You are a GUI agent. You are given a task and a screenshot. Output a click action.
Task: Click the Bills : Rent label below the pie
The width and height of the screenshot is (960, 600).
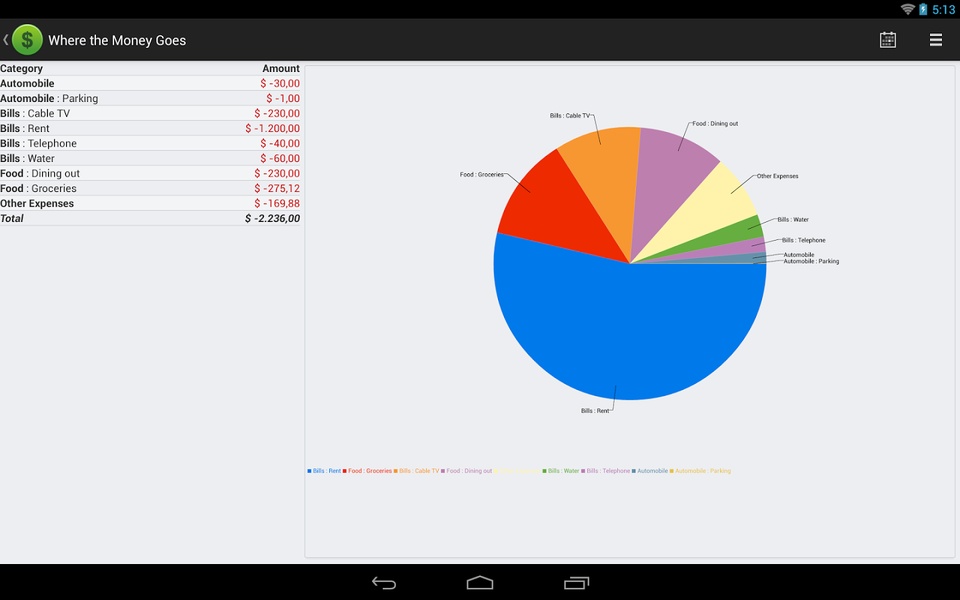tap(595, 411)
